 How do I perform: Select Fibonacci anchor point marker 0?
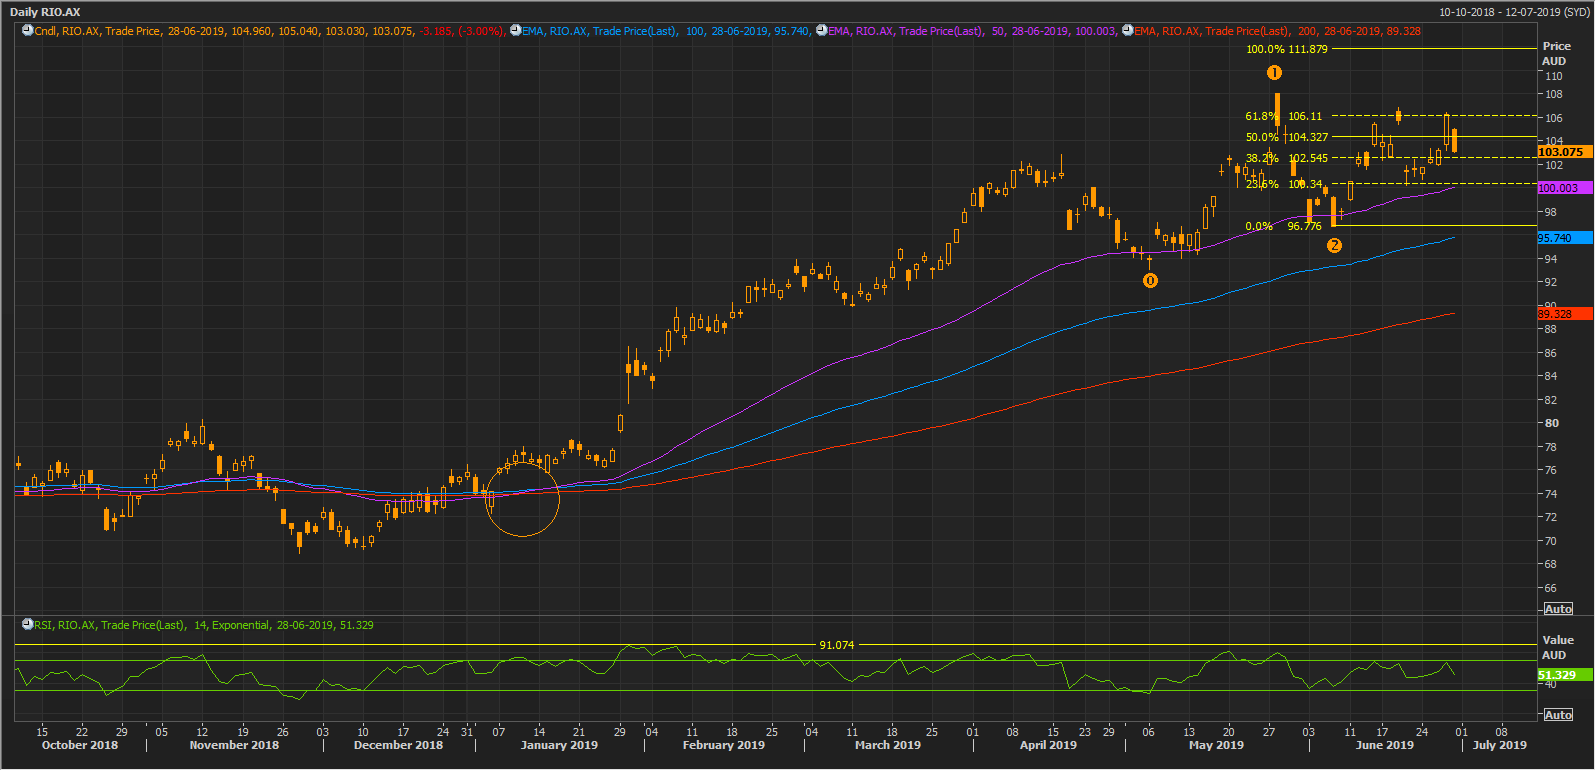[1150, 280]
